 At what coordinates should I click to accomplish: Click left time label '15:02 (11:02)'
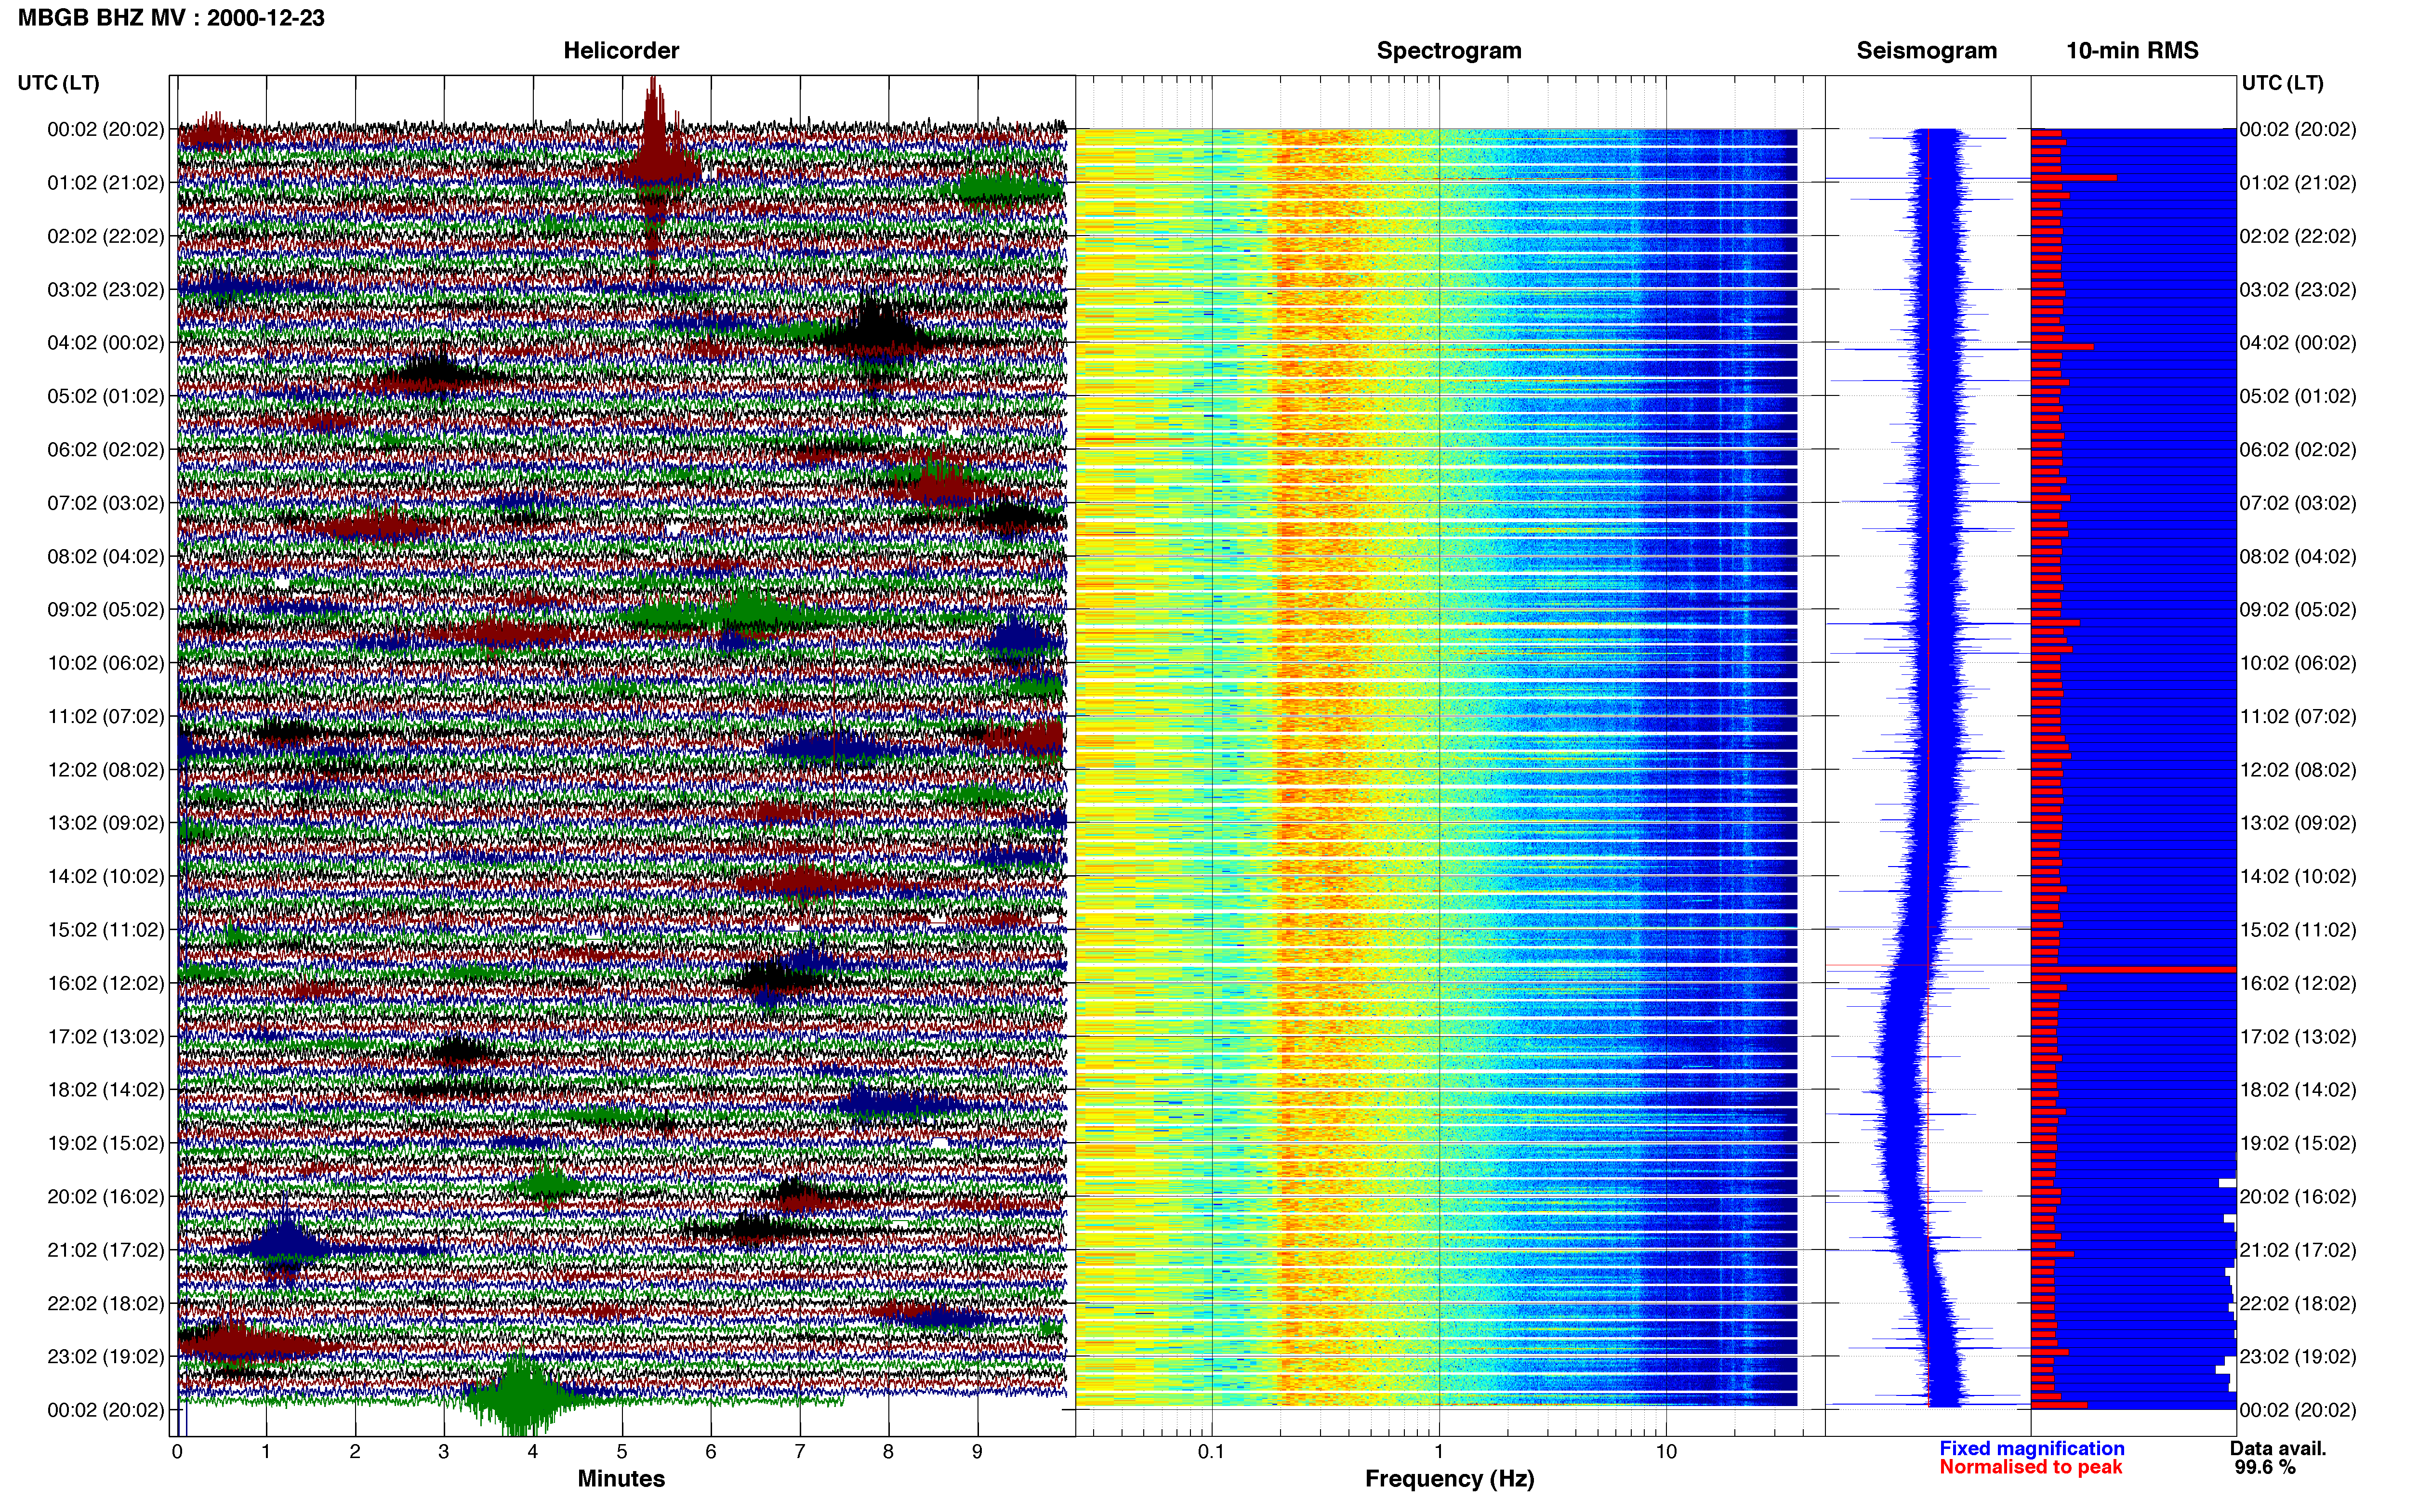pos(105,930)
